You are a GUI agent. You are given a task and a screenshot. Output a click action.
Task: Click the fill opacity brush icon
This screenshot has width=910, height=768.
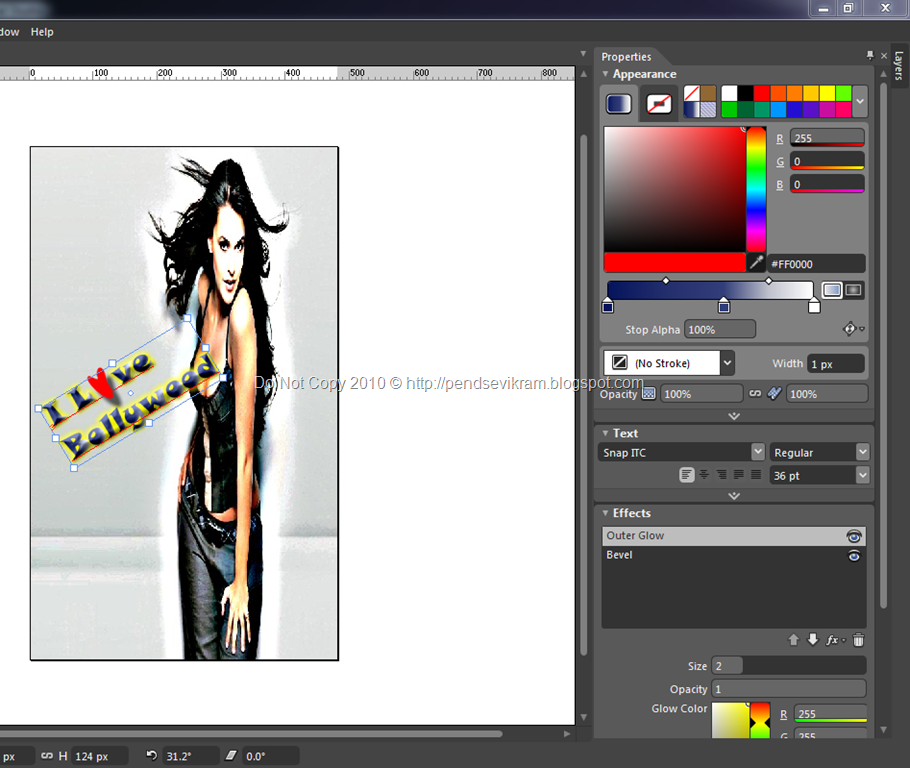click(774, 394)
